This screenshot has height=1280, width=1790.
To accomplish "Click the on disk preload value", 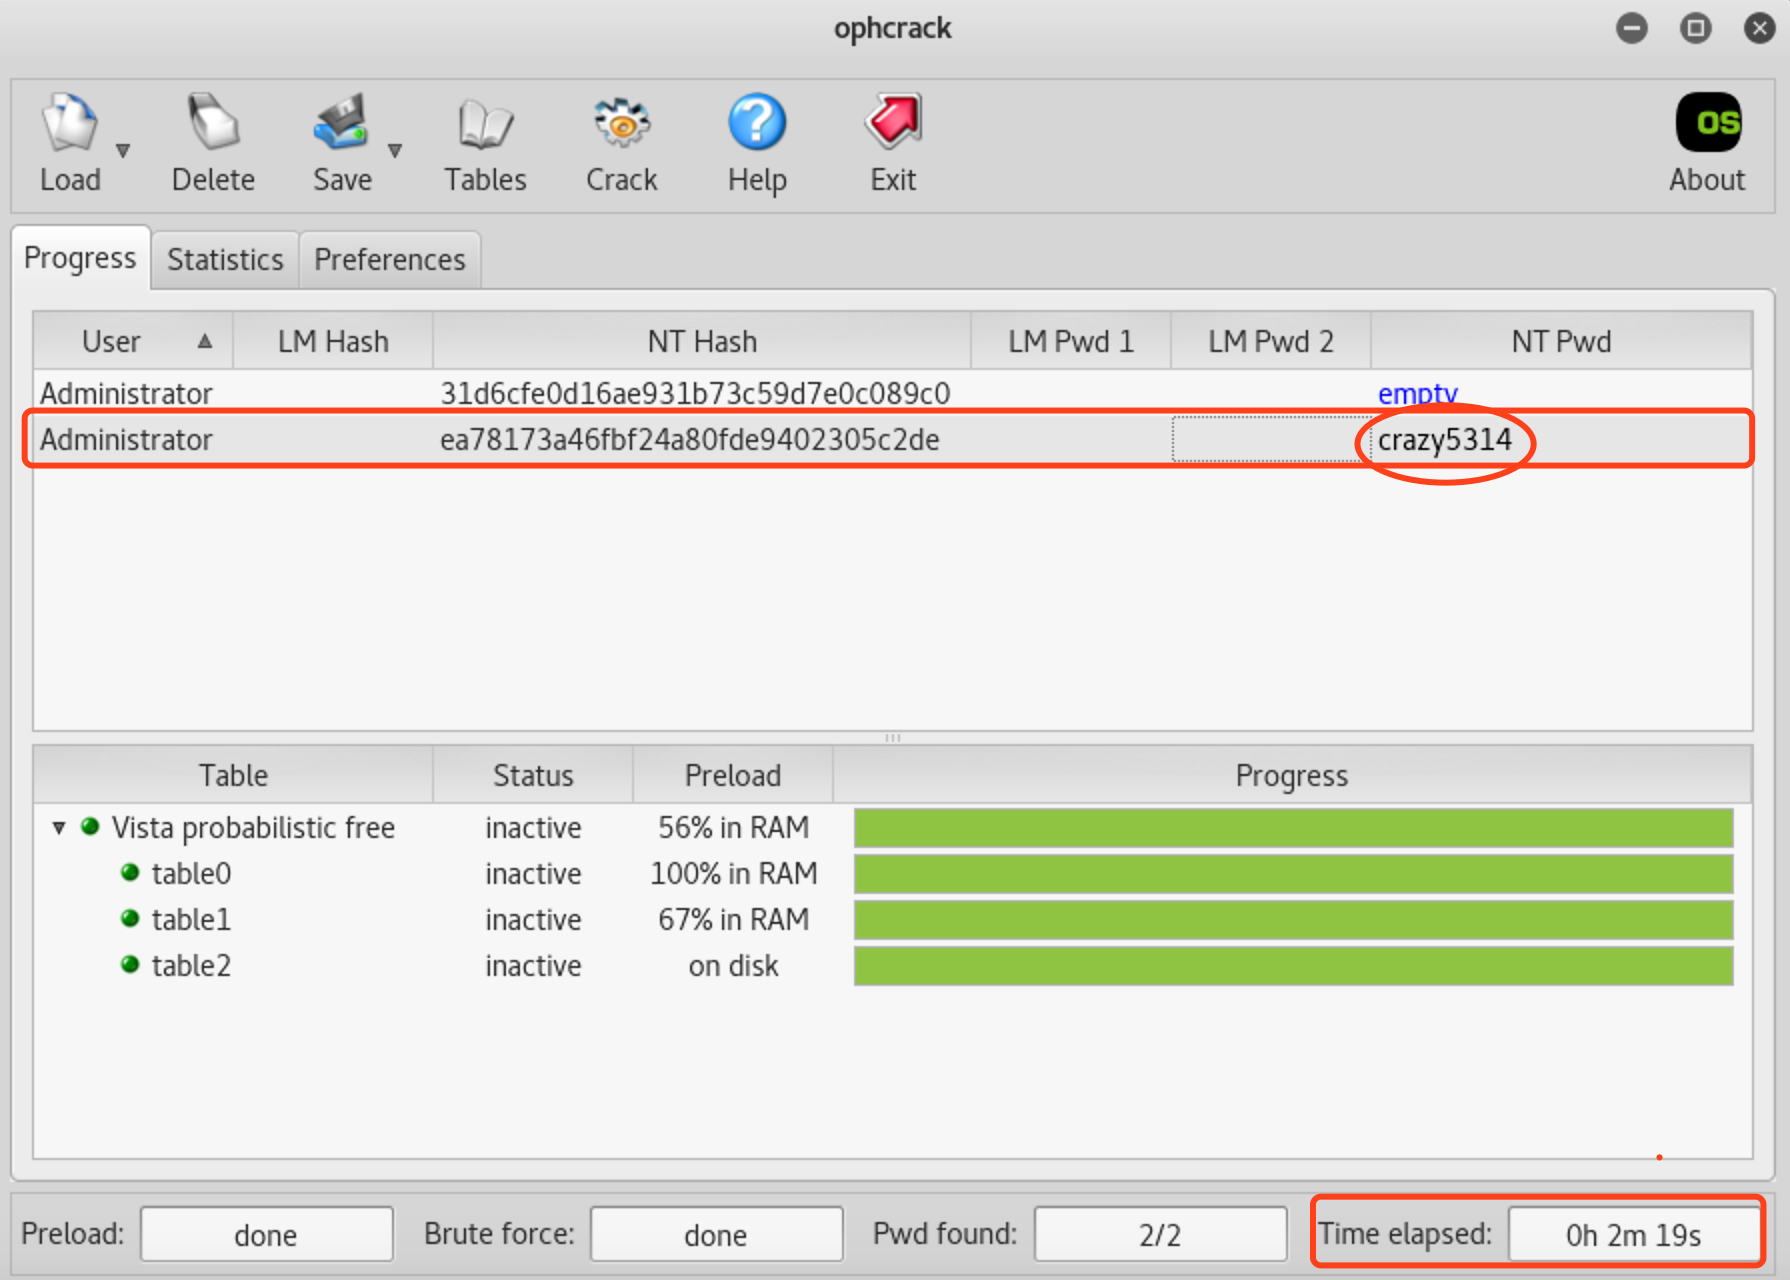I will tap(733, 966).
